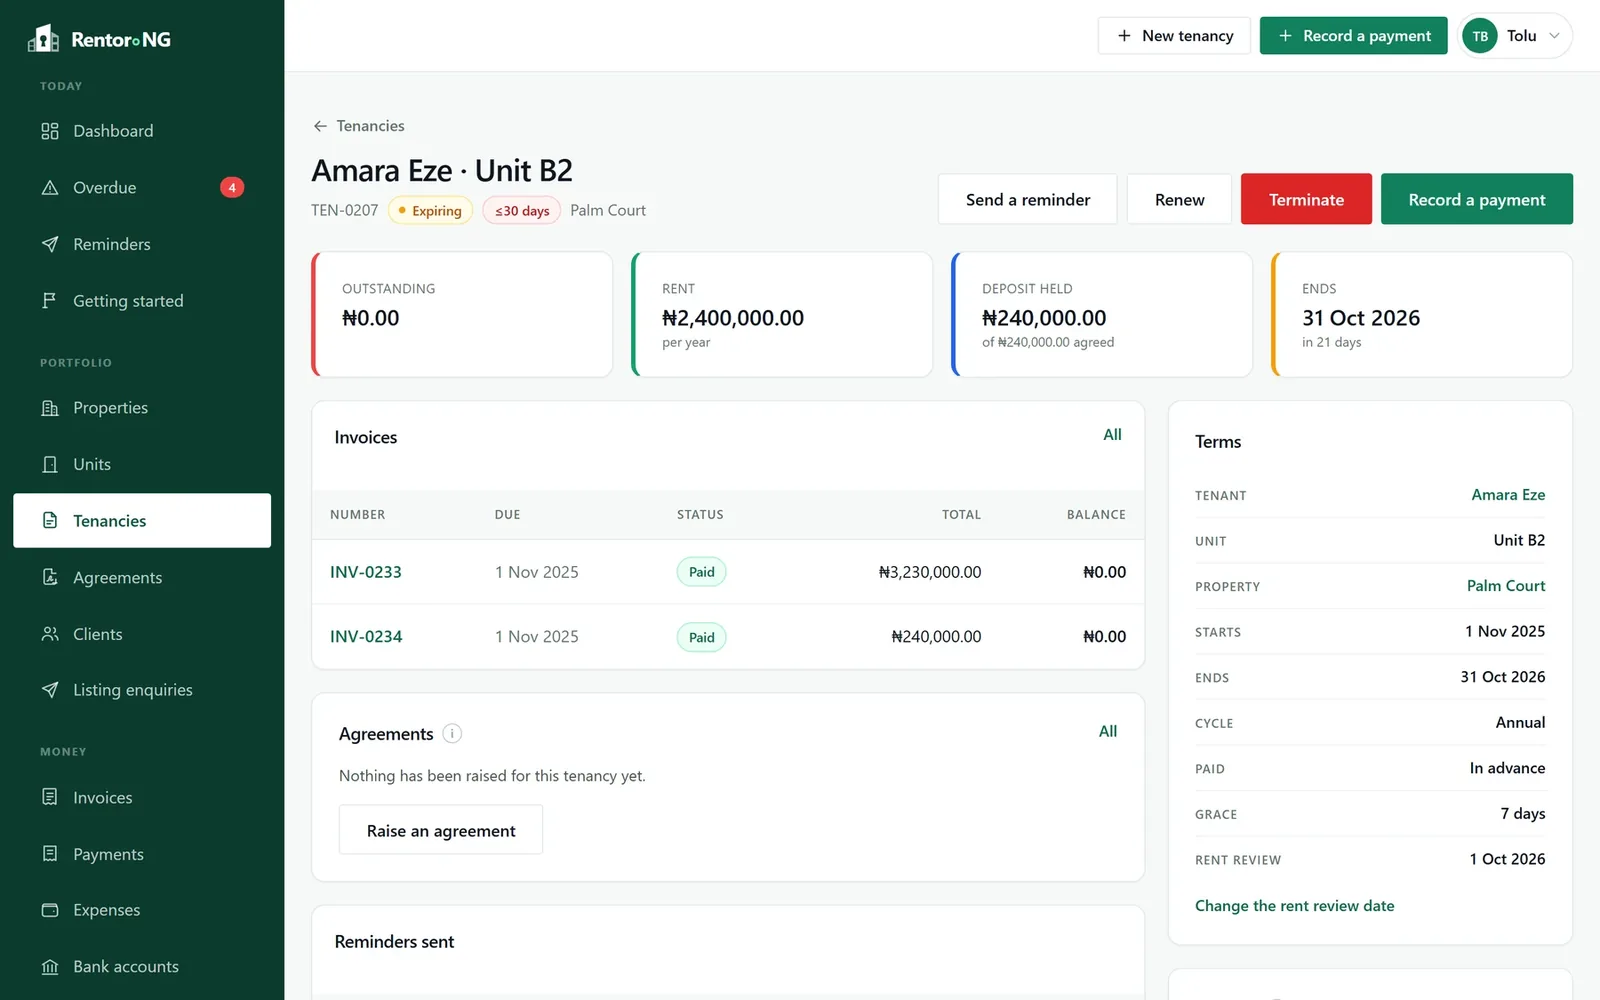
Task: Click the Bank accounts bank icon
Action: [50, 967]
